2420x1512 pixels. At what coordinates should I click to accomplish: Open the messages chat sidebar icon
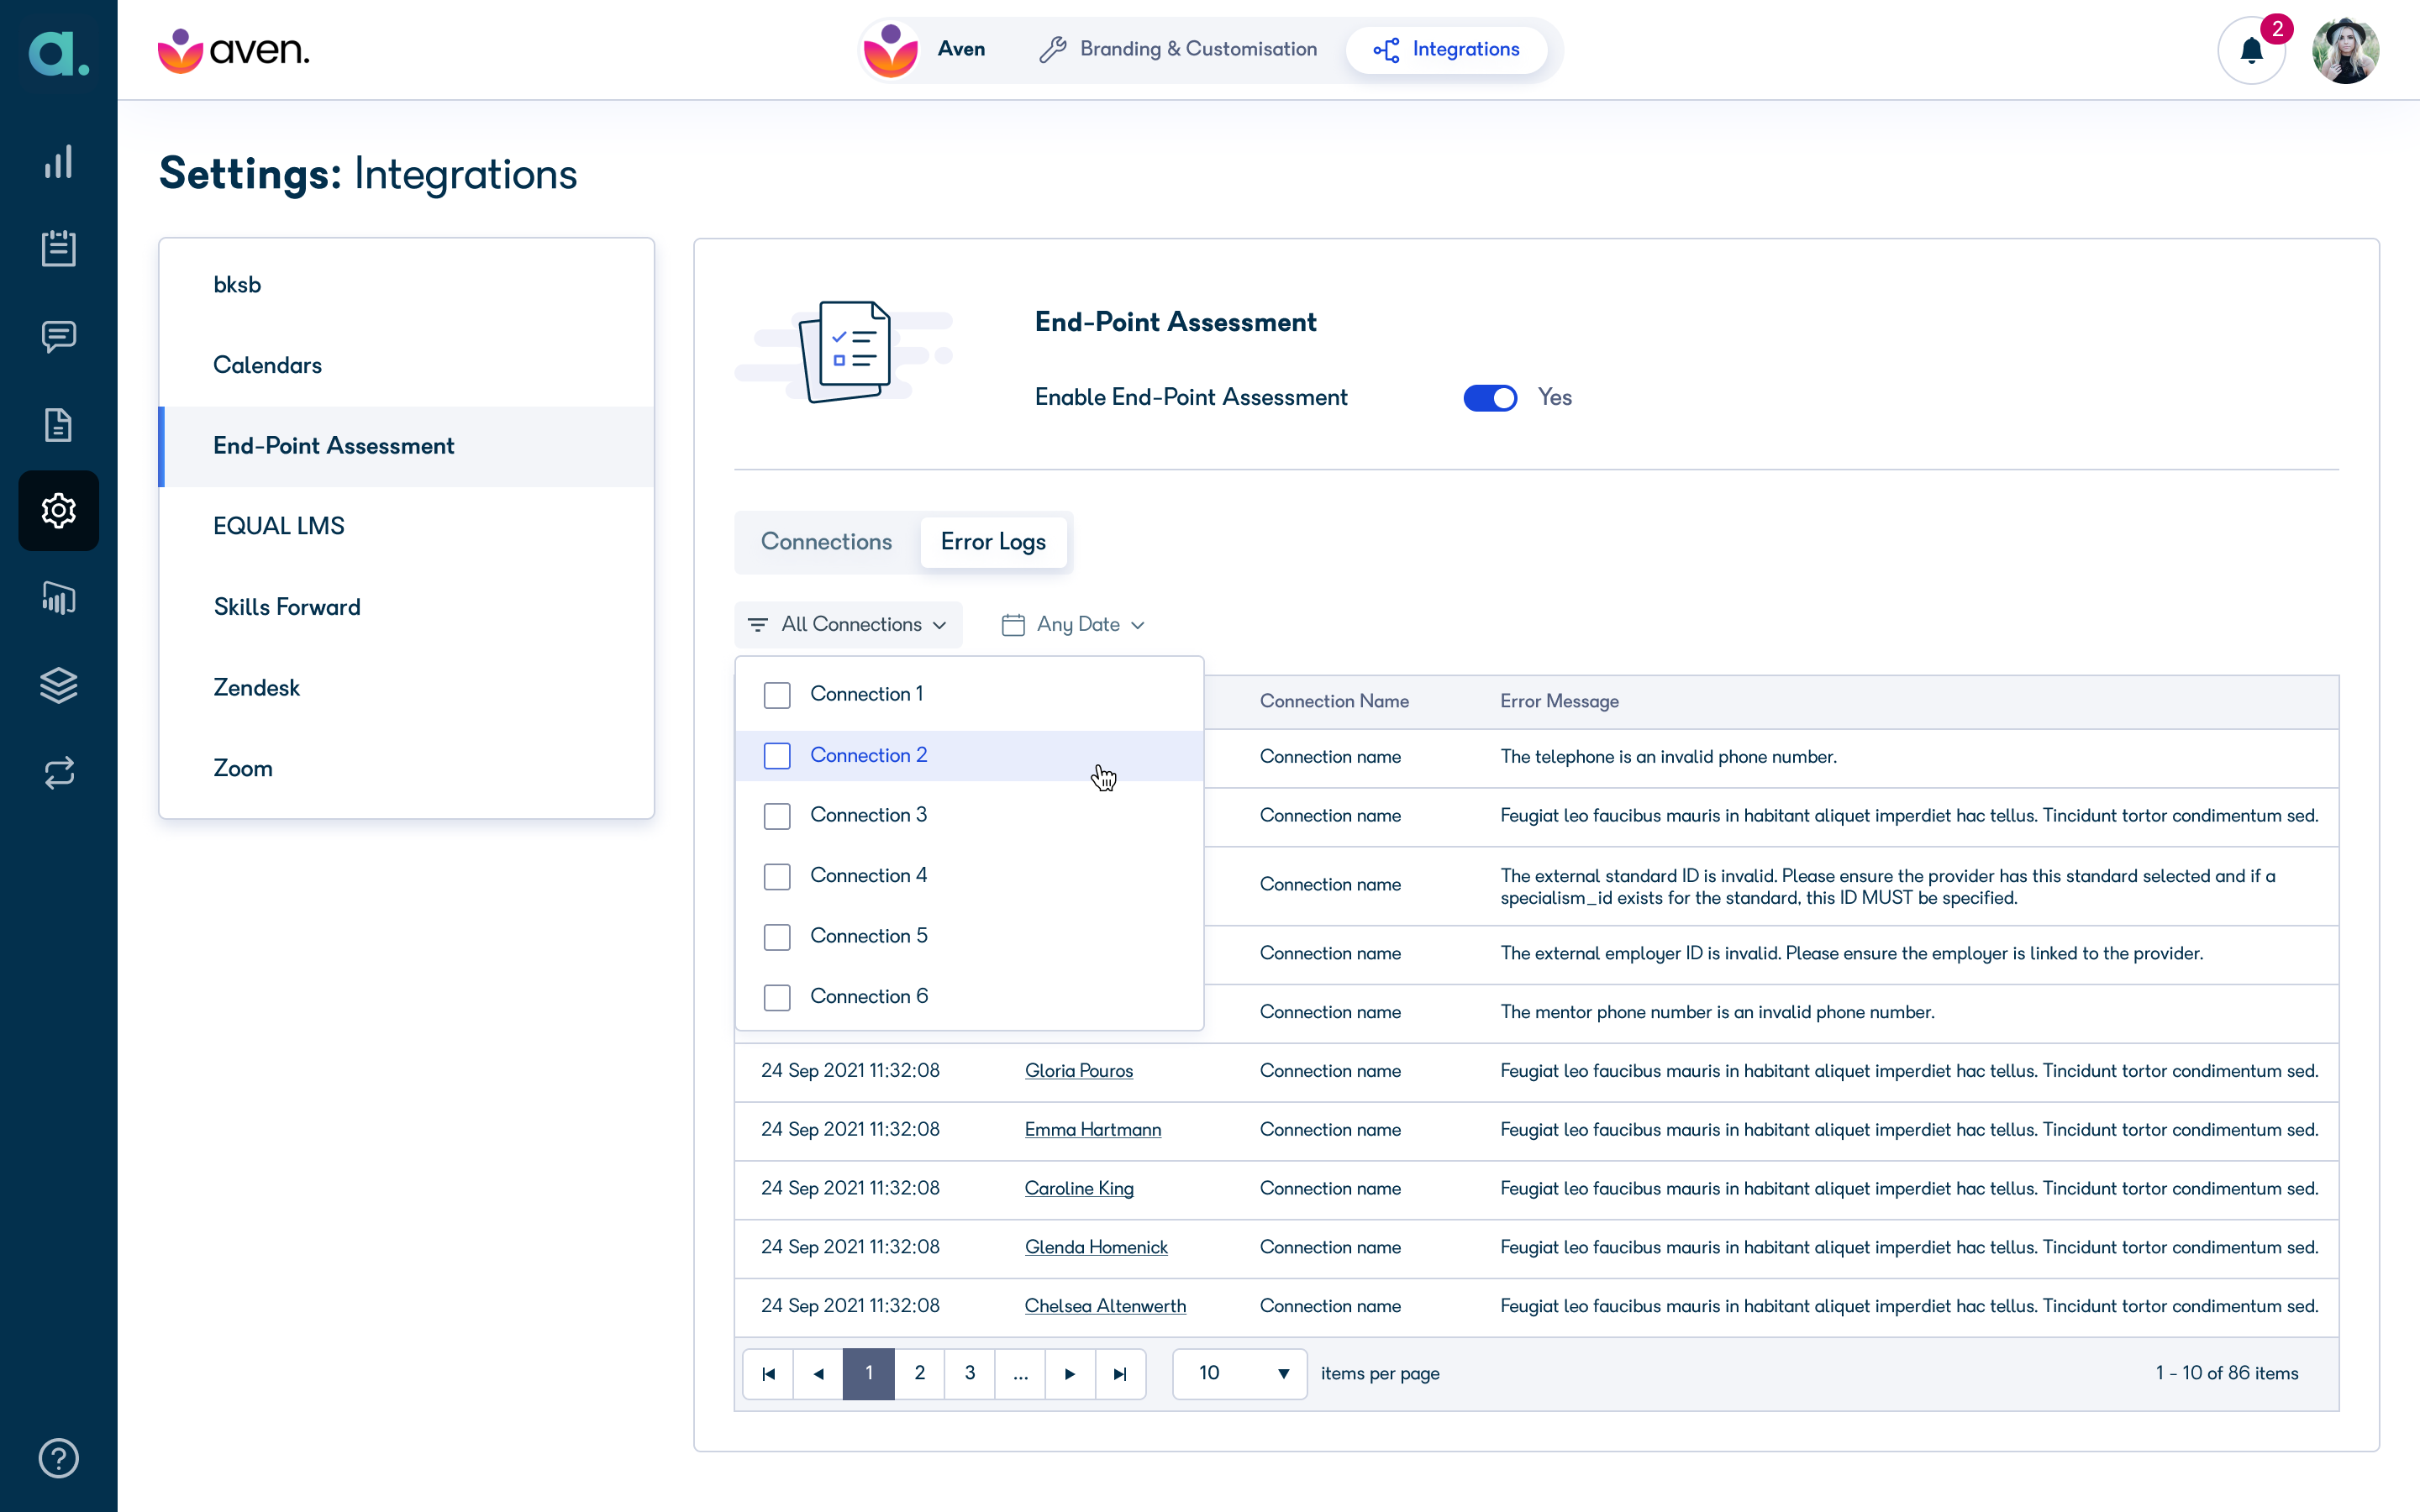[x=58, y=337]
